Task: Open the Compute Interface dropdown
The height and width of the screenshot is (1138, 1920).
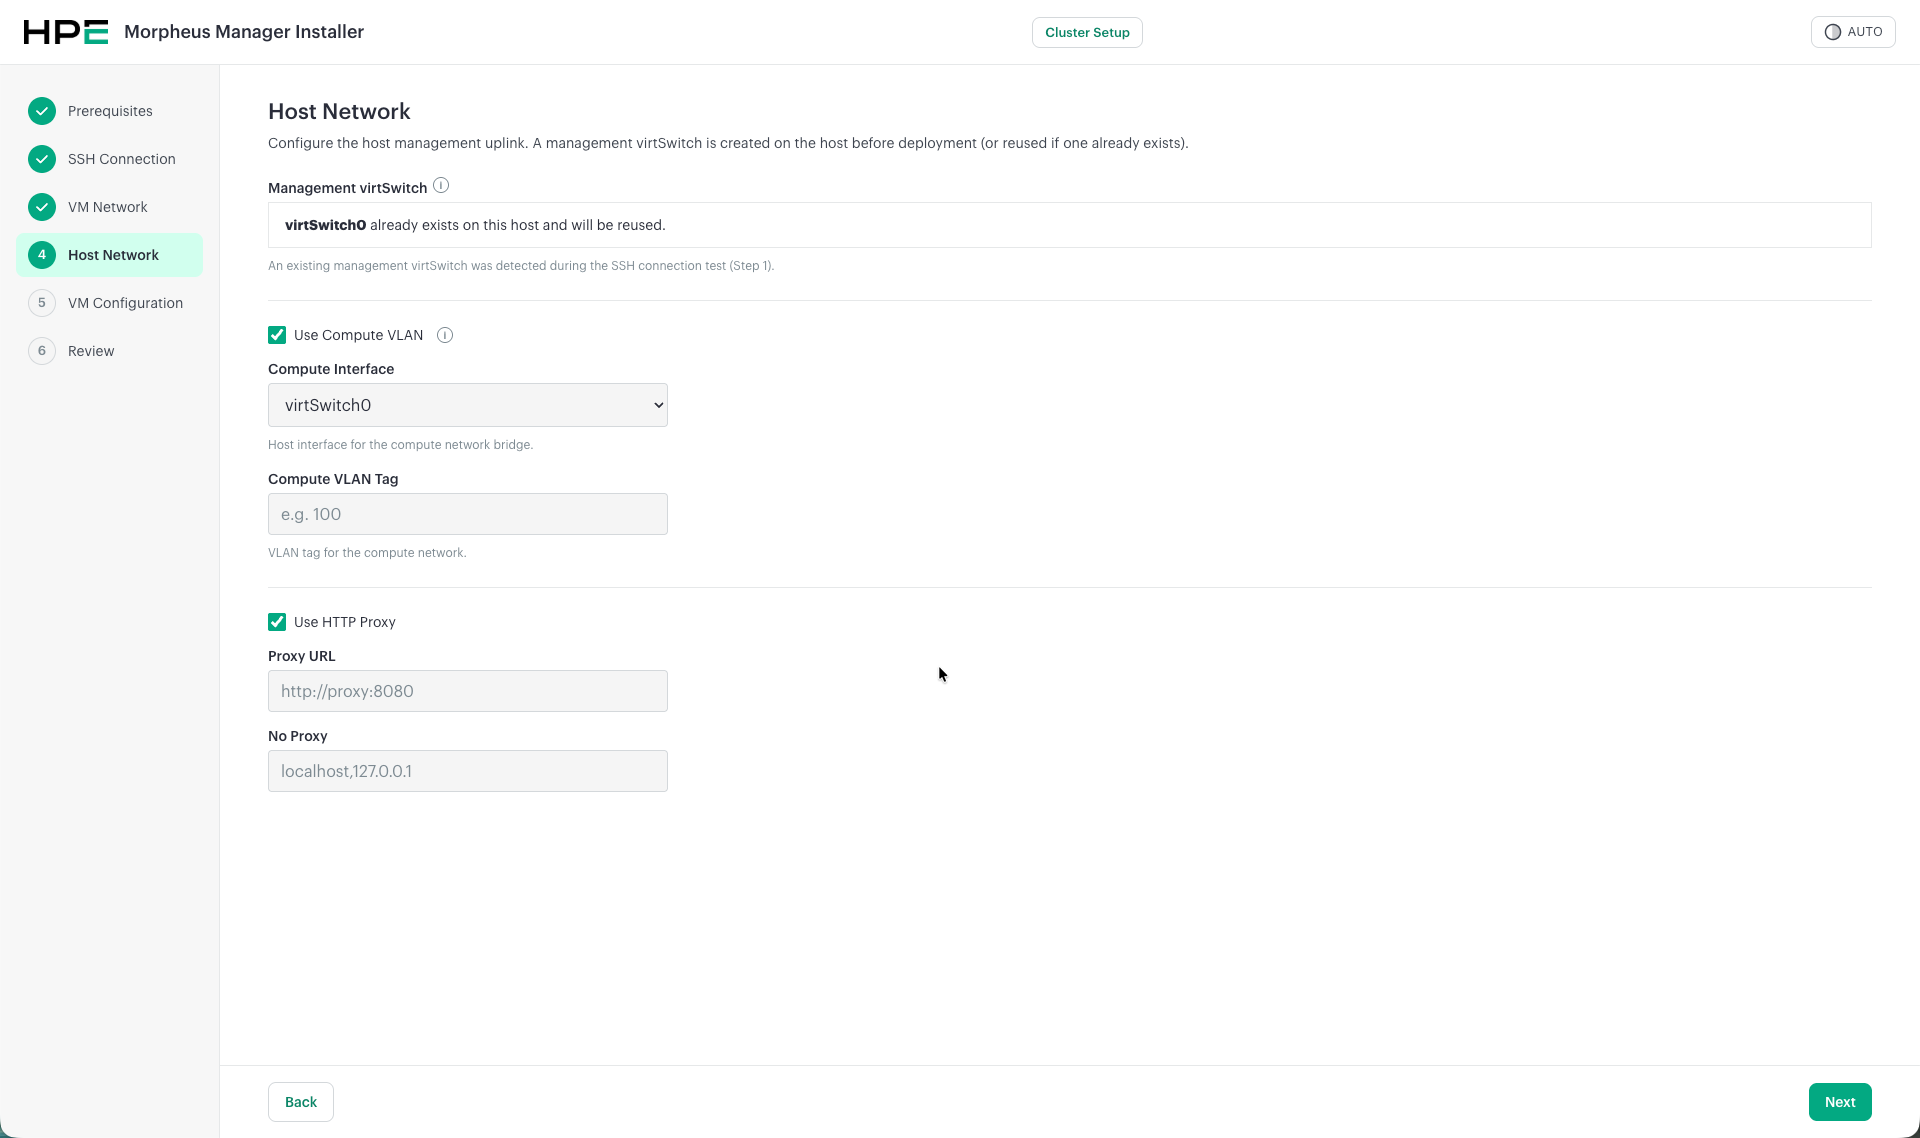Action: [x=468, y=405]
